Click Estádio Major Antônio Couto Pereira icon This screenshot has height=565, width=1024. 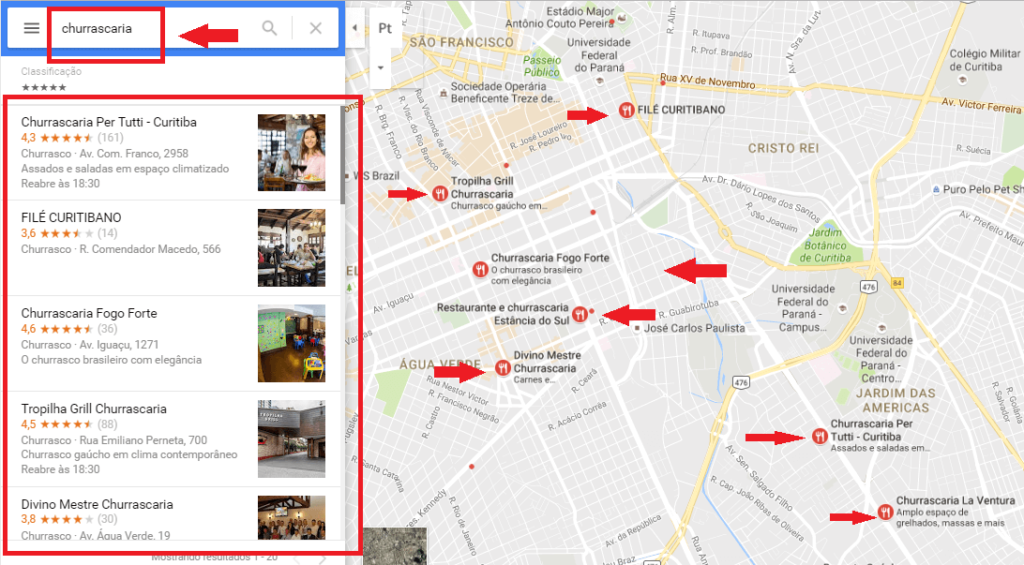click(622, 18)
